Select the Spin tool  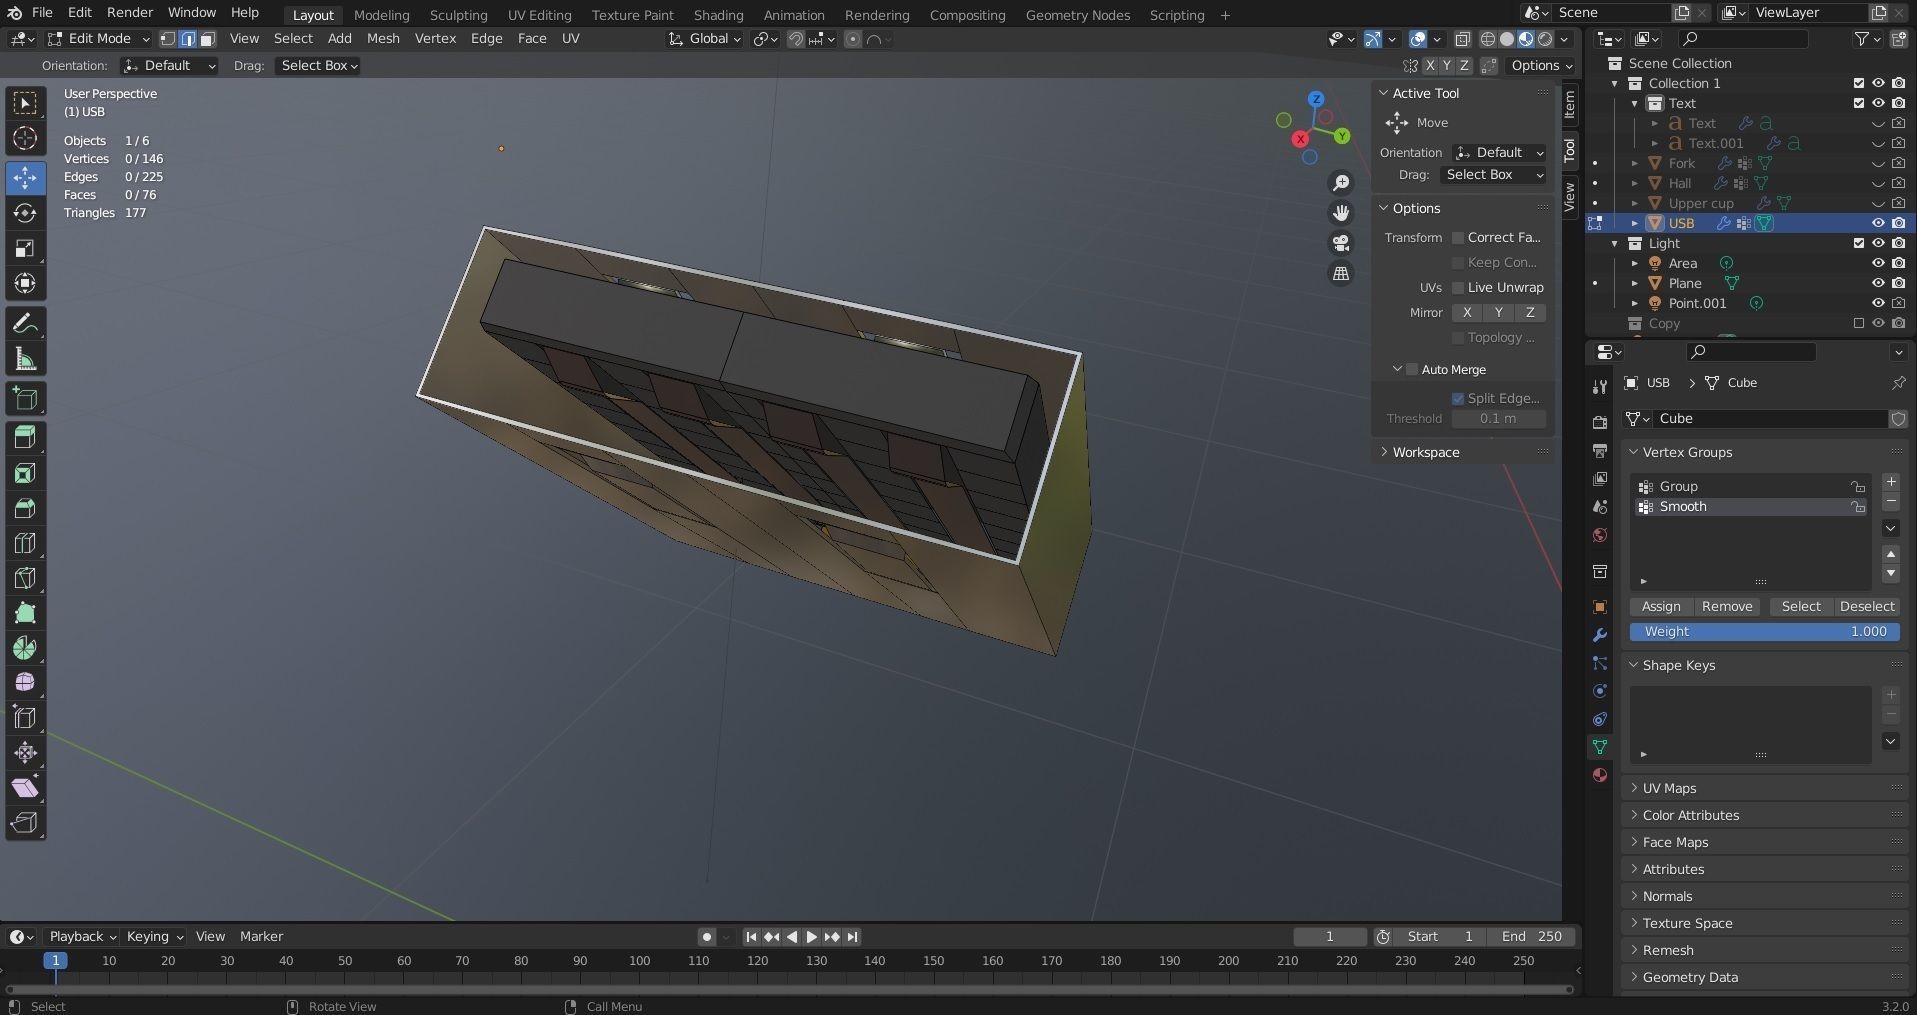point(25,648)
